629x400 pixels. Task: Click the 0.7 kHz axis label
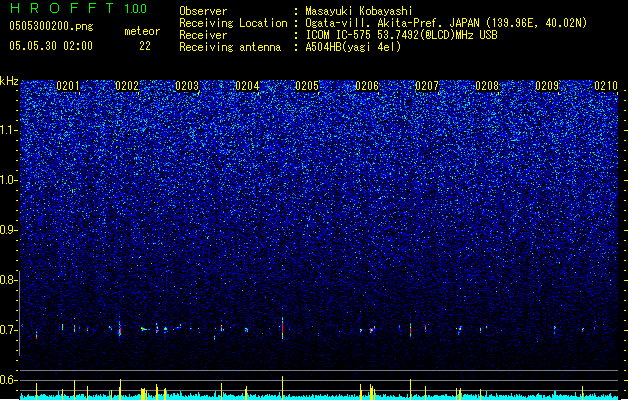click(x=8, y=330)
